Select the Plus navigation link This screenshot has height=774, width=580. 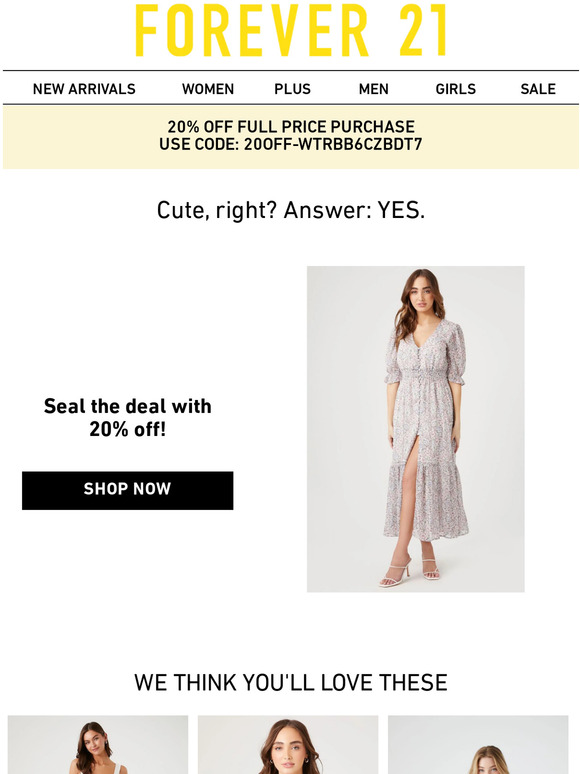point(292,89)
